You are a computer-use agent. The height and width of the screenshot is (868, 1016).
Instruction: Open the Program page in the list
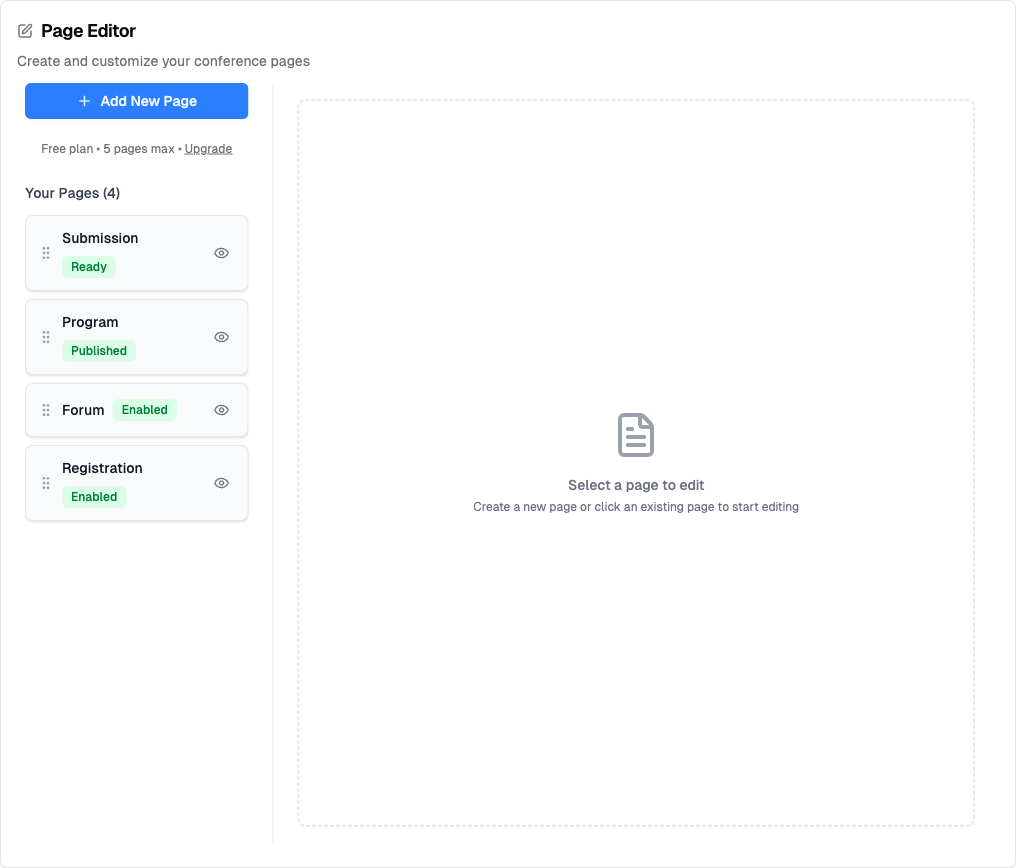(90, 322)
